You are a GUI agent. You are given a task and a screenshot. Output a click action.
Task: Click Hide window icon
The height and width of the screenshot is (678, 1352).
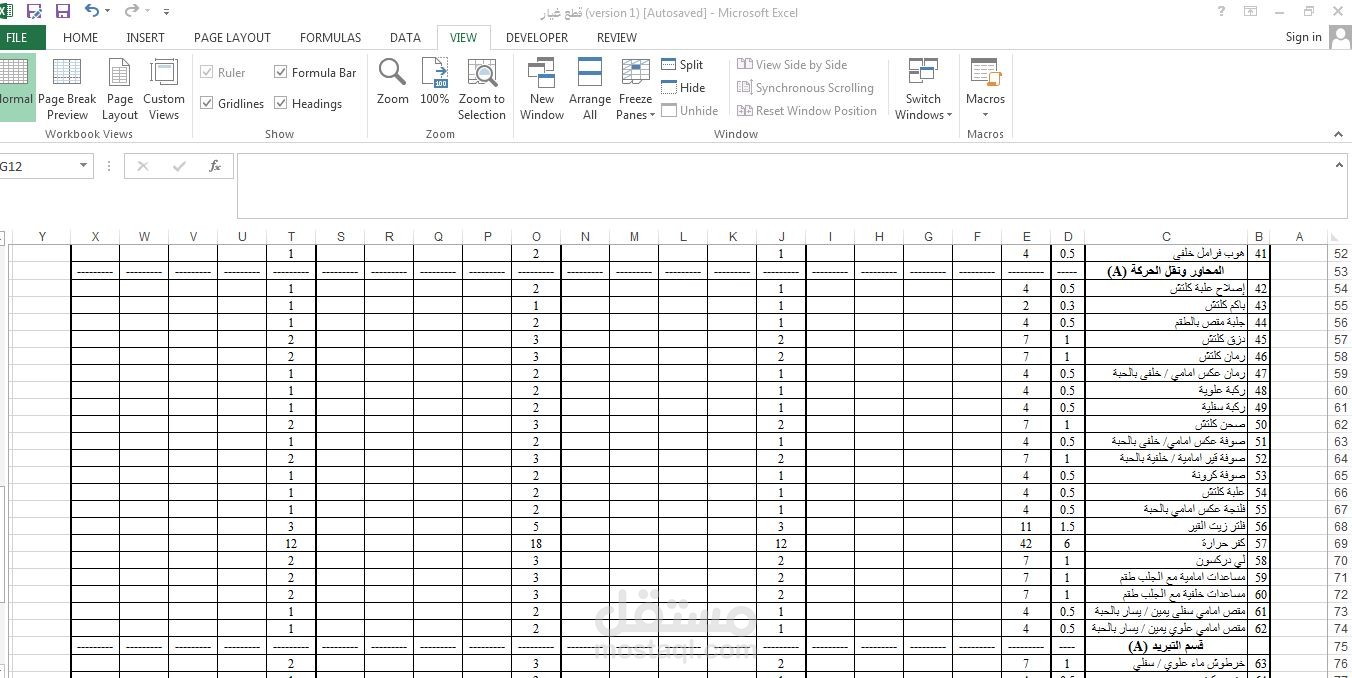tap(669, 88)
